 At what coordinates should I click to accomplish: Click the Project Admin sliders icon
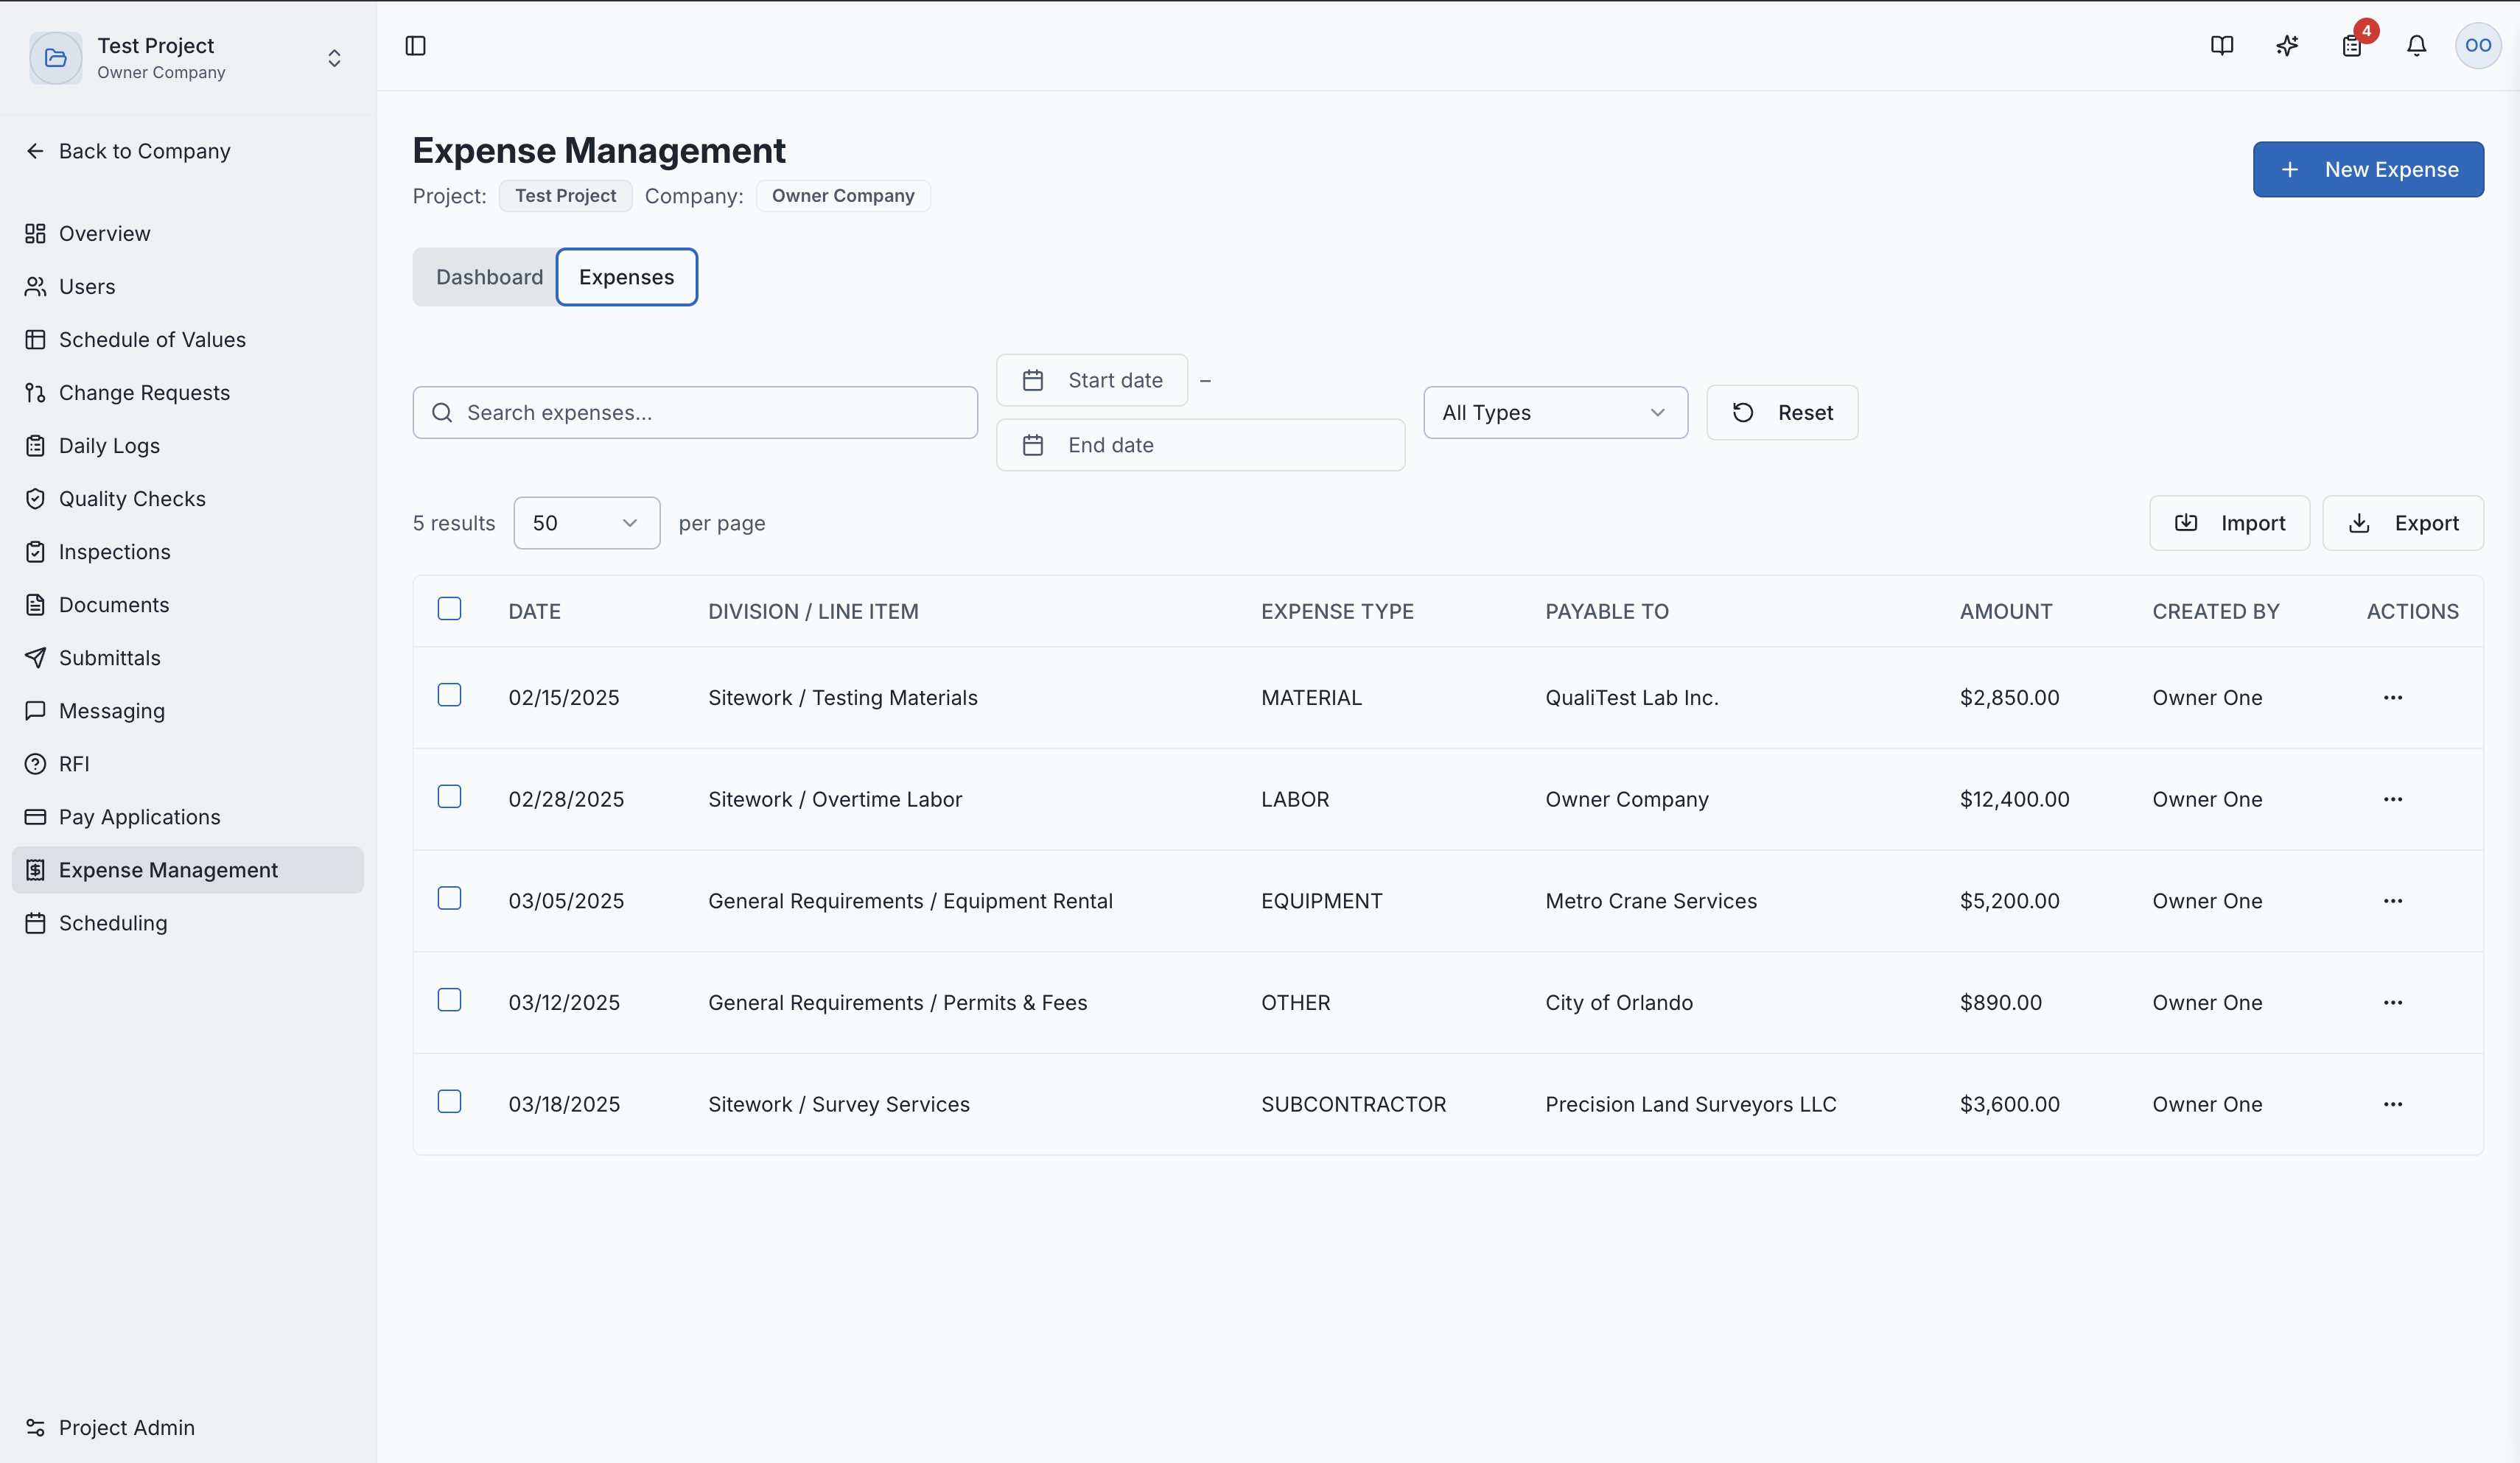[x=35, y=1427]
